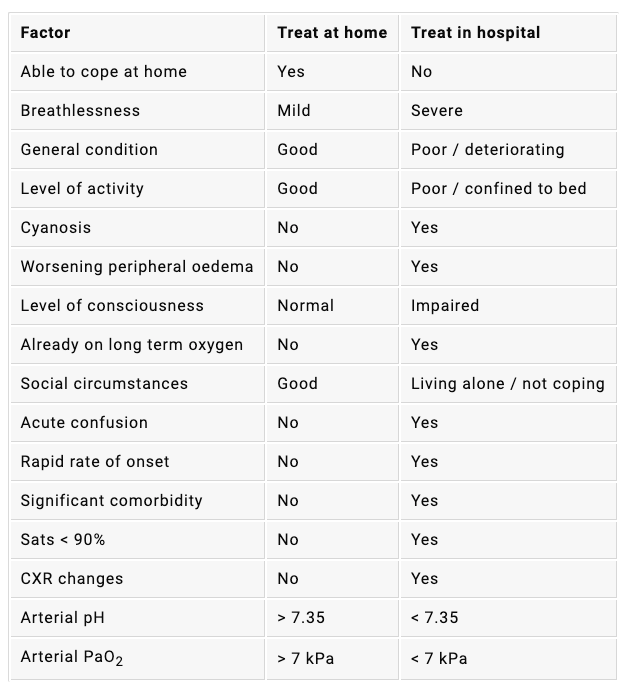Click the 'General condition' factor cell
This screenshot has width=632, height=694.
(89, 150)
